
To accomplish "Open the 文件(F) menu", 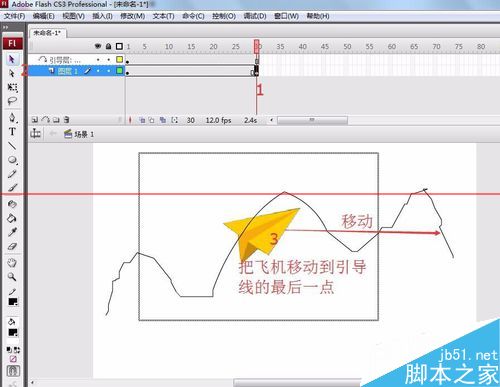I will [x=14, y=16].
